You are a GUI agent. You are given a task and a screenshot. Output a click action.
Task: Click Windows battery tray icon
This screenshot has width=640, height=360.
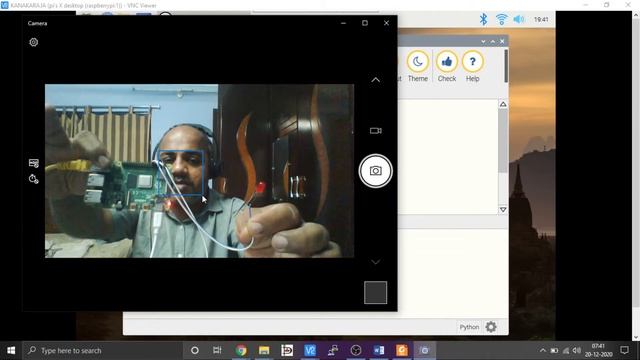(554, 350)
